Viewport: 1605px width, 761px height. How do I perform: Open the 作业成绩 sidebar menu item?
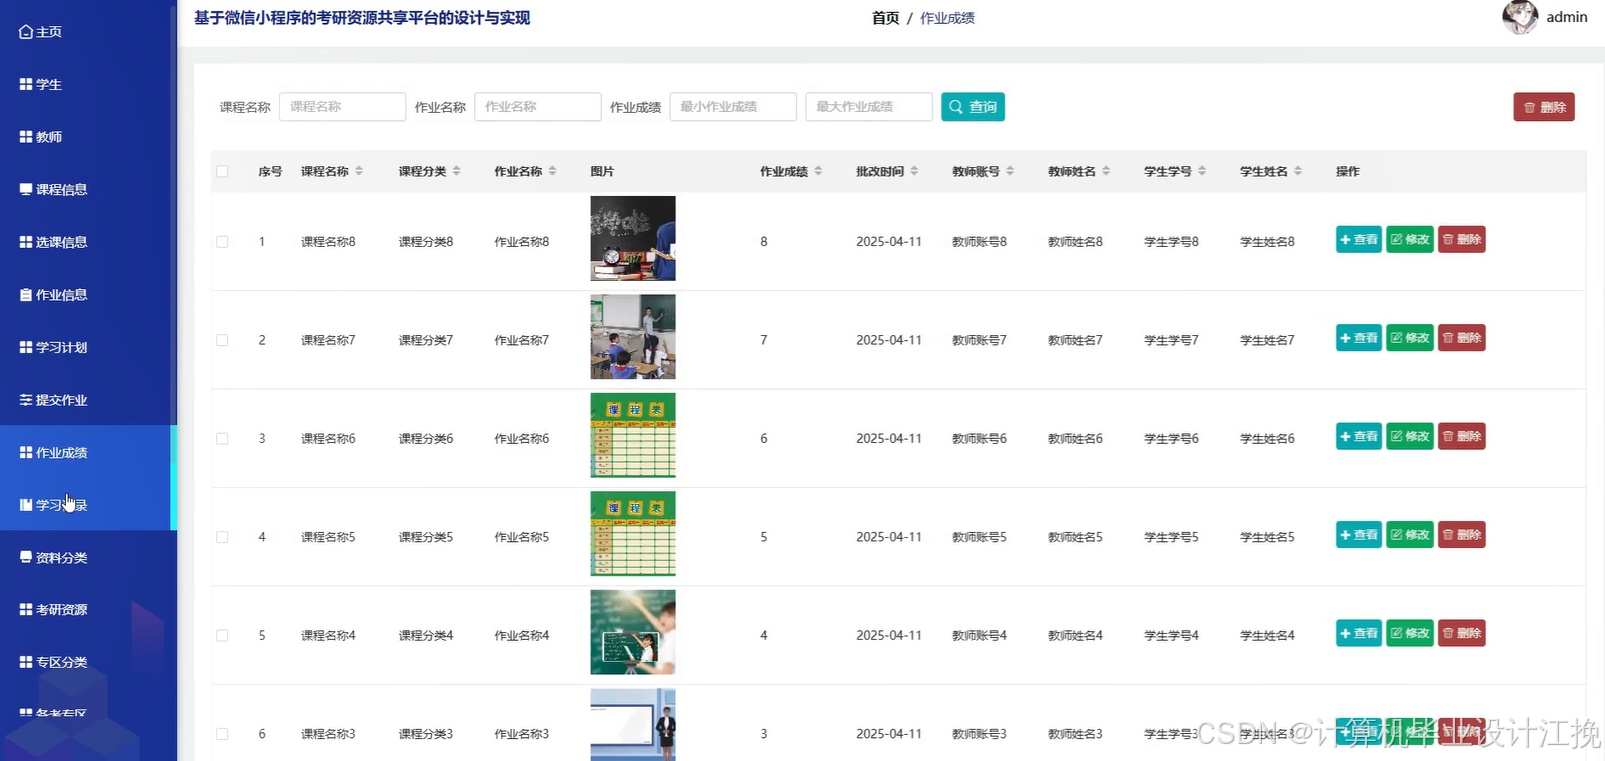(88, 452)
